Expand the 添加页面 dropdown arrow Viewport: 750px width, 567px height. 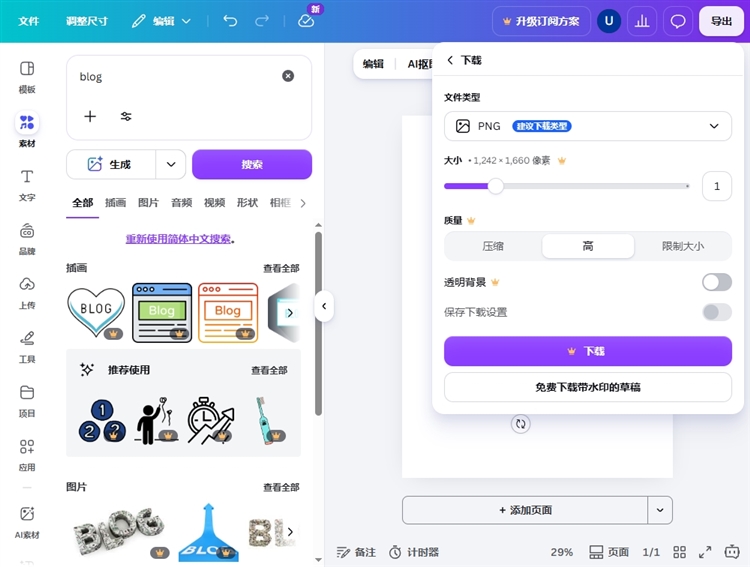pos(660,510)
